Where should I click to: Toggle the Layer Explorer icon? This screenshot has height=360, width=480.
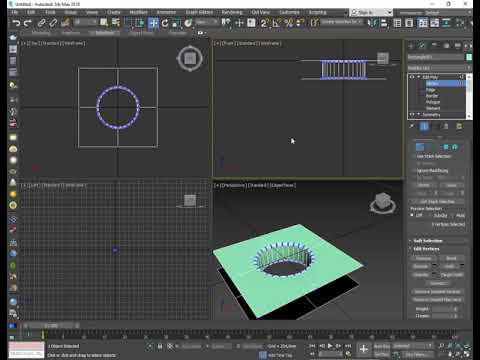point(409,23)
